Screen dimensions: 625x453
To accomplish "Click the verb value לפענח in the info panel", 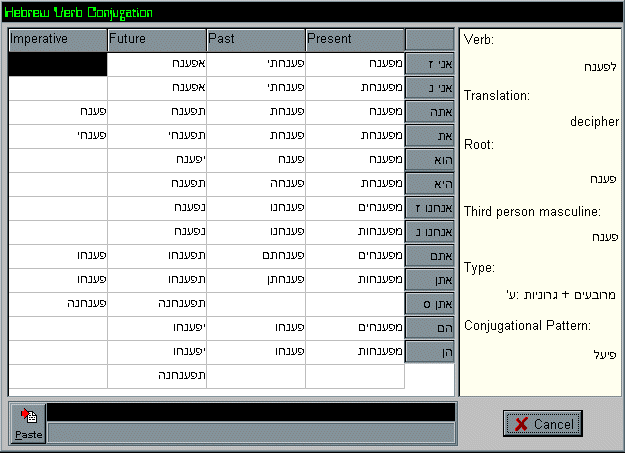I will 600,67.
